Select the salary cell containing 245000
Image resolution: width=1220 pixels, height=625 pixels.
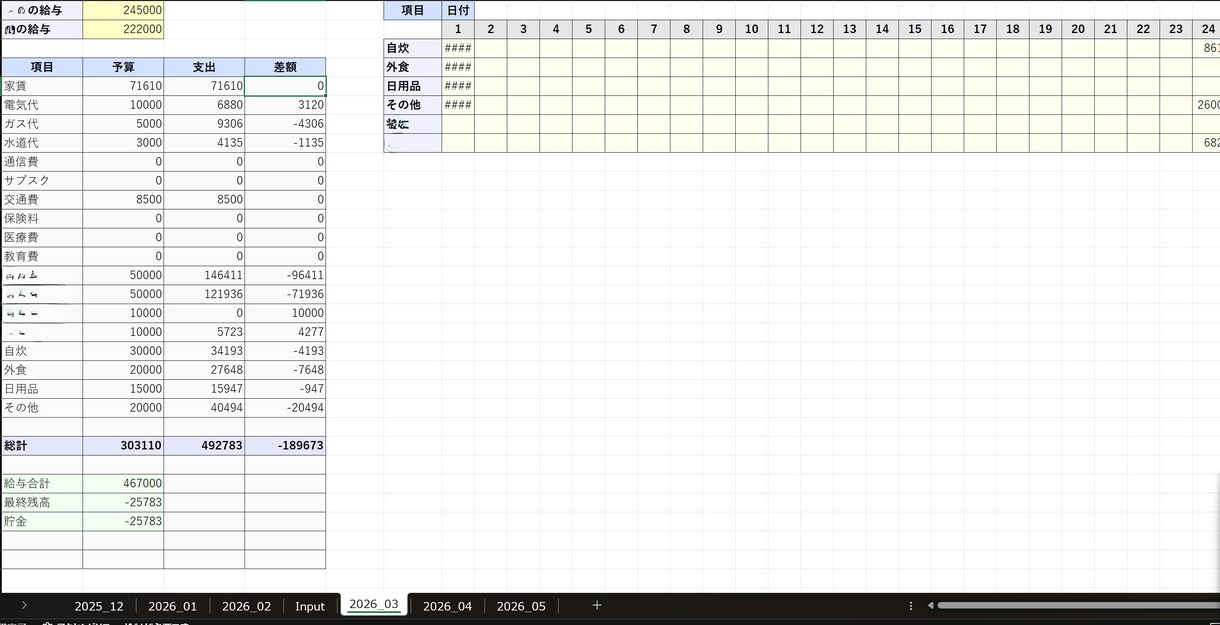[x=123, y=10]
